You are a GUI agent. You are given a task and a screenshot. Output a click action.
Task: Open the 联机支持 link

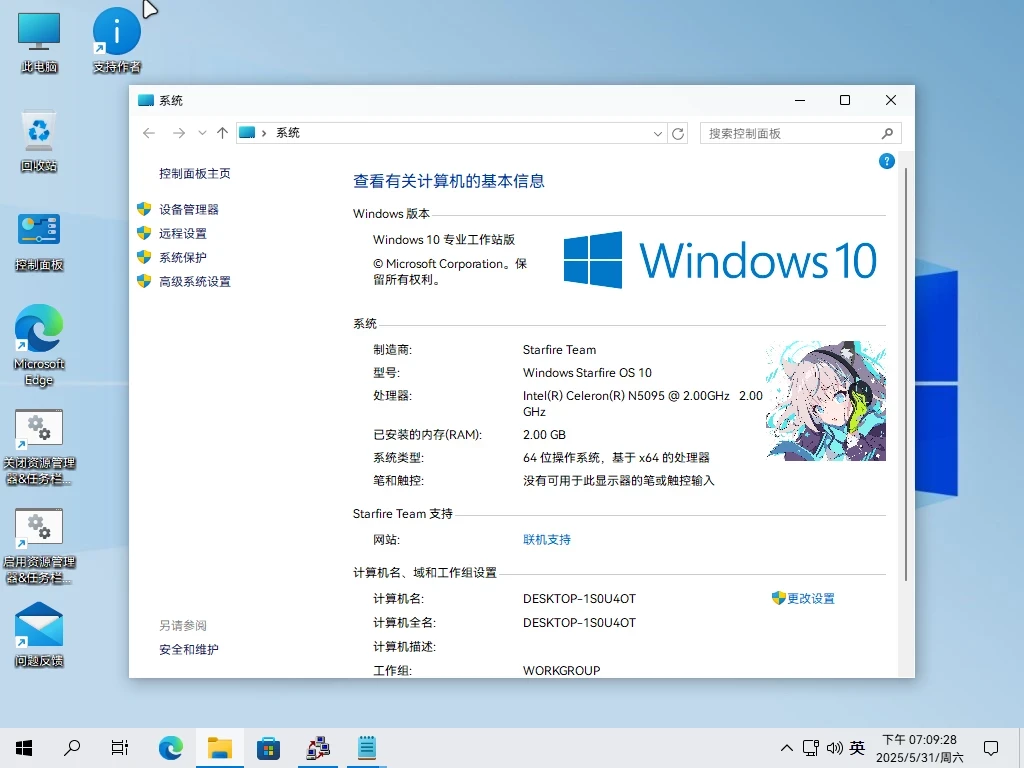pos(546,538)
